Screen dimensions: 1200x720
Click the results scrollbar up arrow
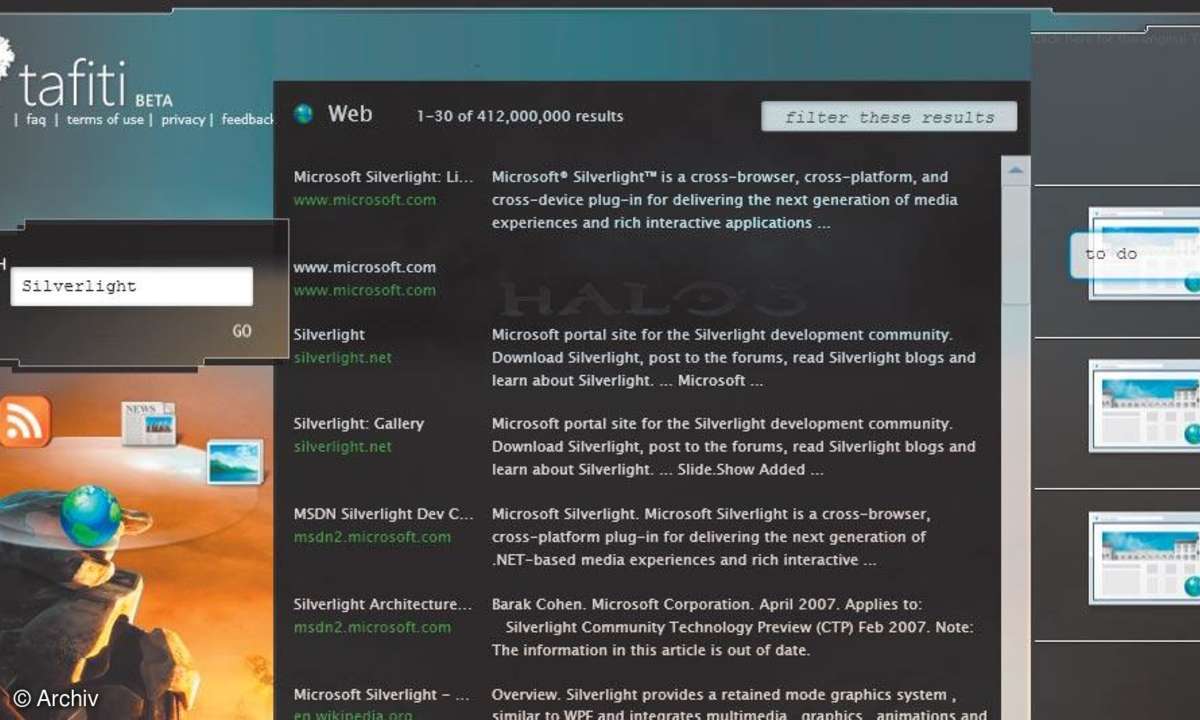coord(1016,171)
